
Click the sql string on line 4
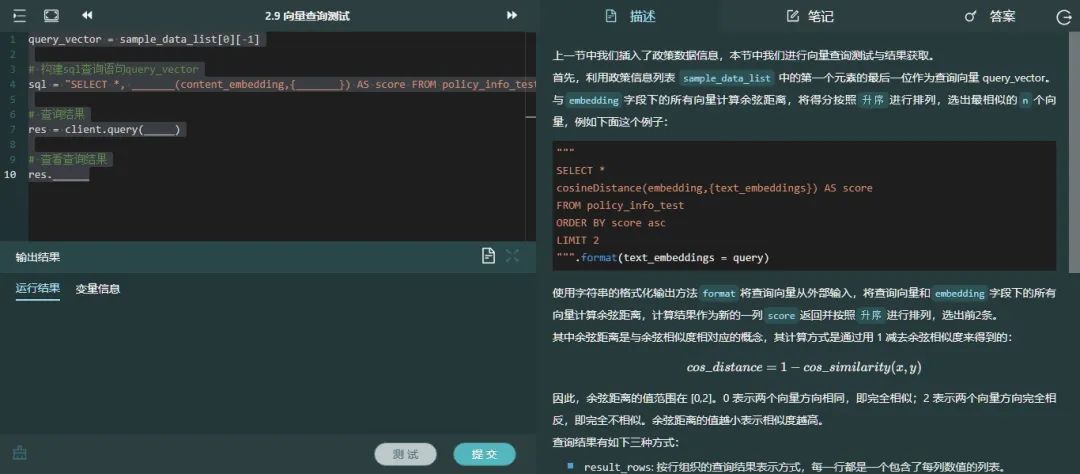[x=301, y=84]
